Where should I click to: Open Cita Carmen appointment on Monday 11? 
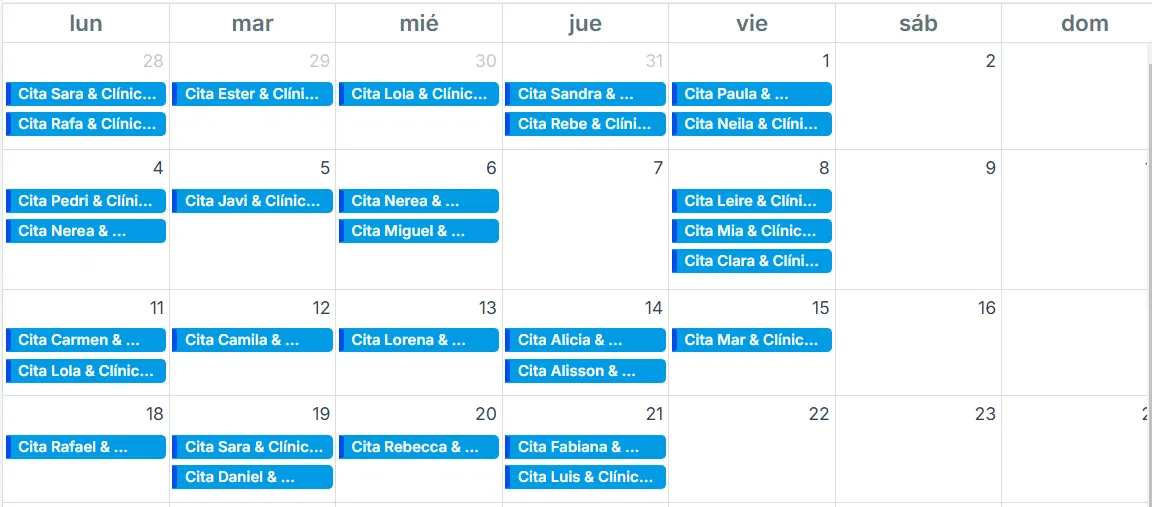coord(86,340)
